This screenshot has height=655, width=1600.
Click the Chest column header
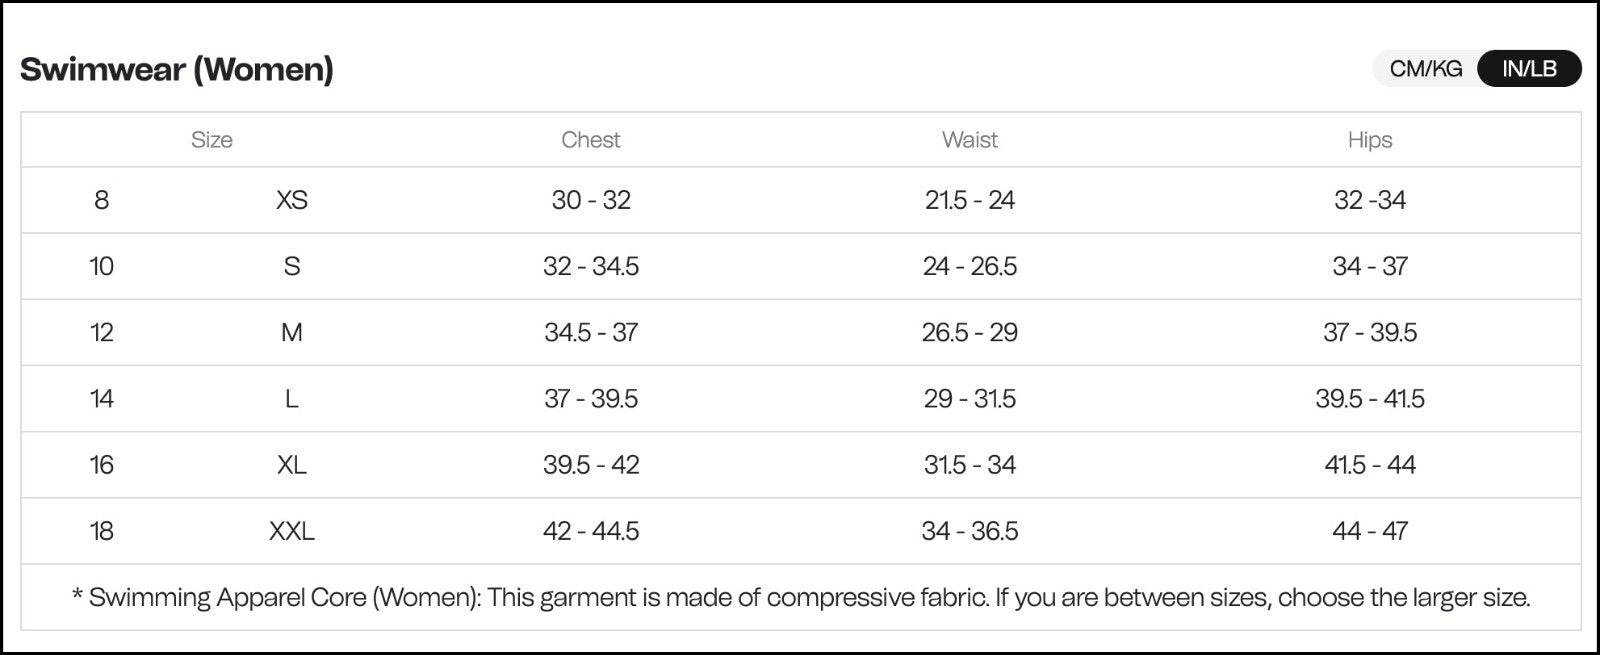tap(591, 140)
